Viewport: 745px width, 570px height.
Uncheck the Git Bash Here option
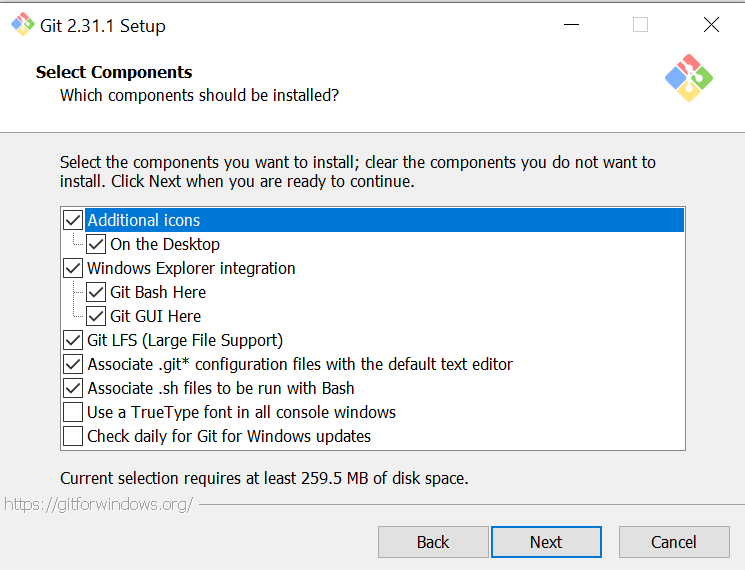tap(96, 292)
